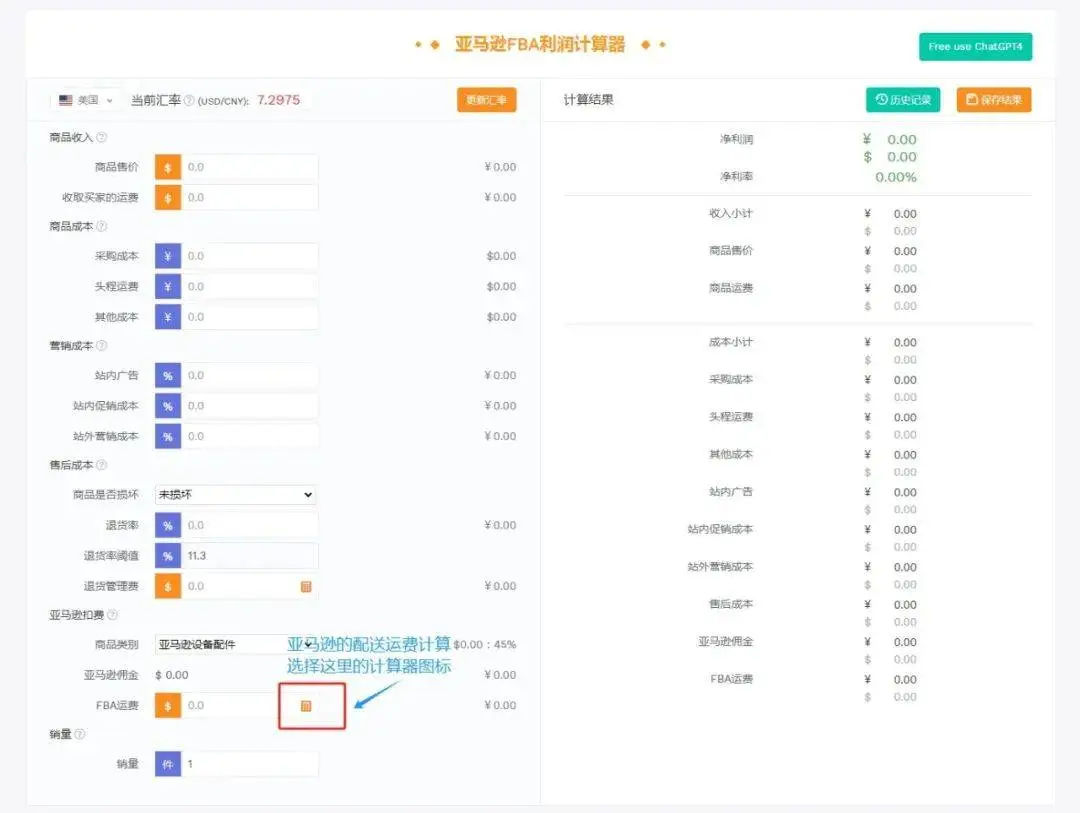Expand the 商品是否损坏 dropdown
The image size is (1080, 813).
point(235,495)
